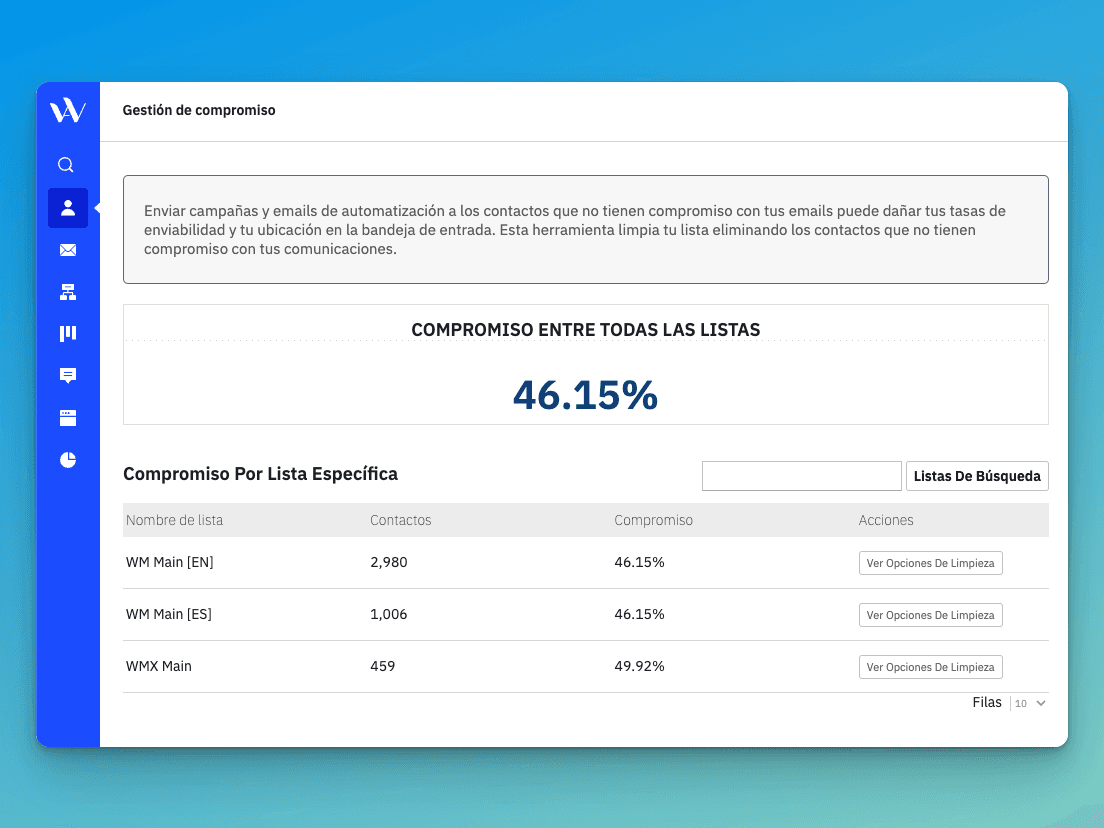
Task: Select the Contacts person icon
Action: coord(68,208)
